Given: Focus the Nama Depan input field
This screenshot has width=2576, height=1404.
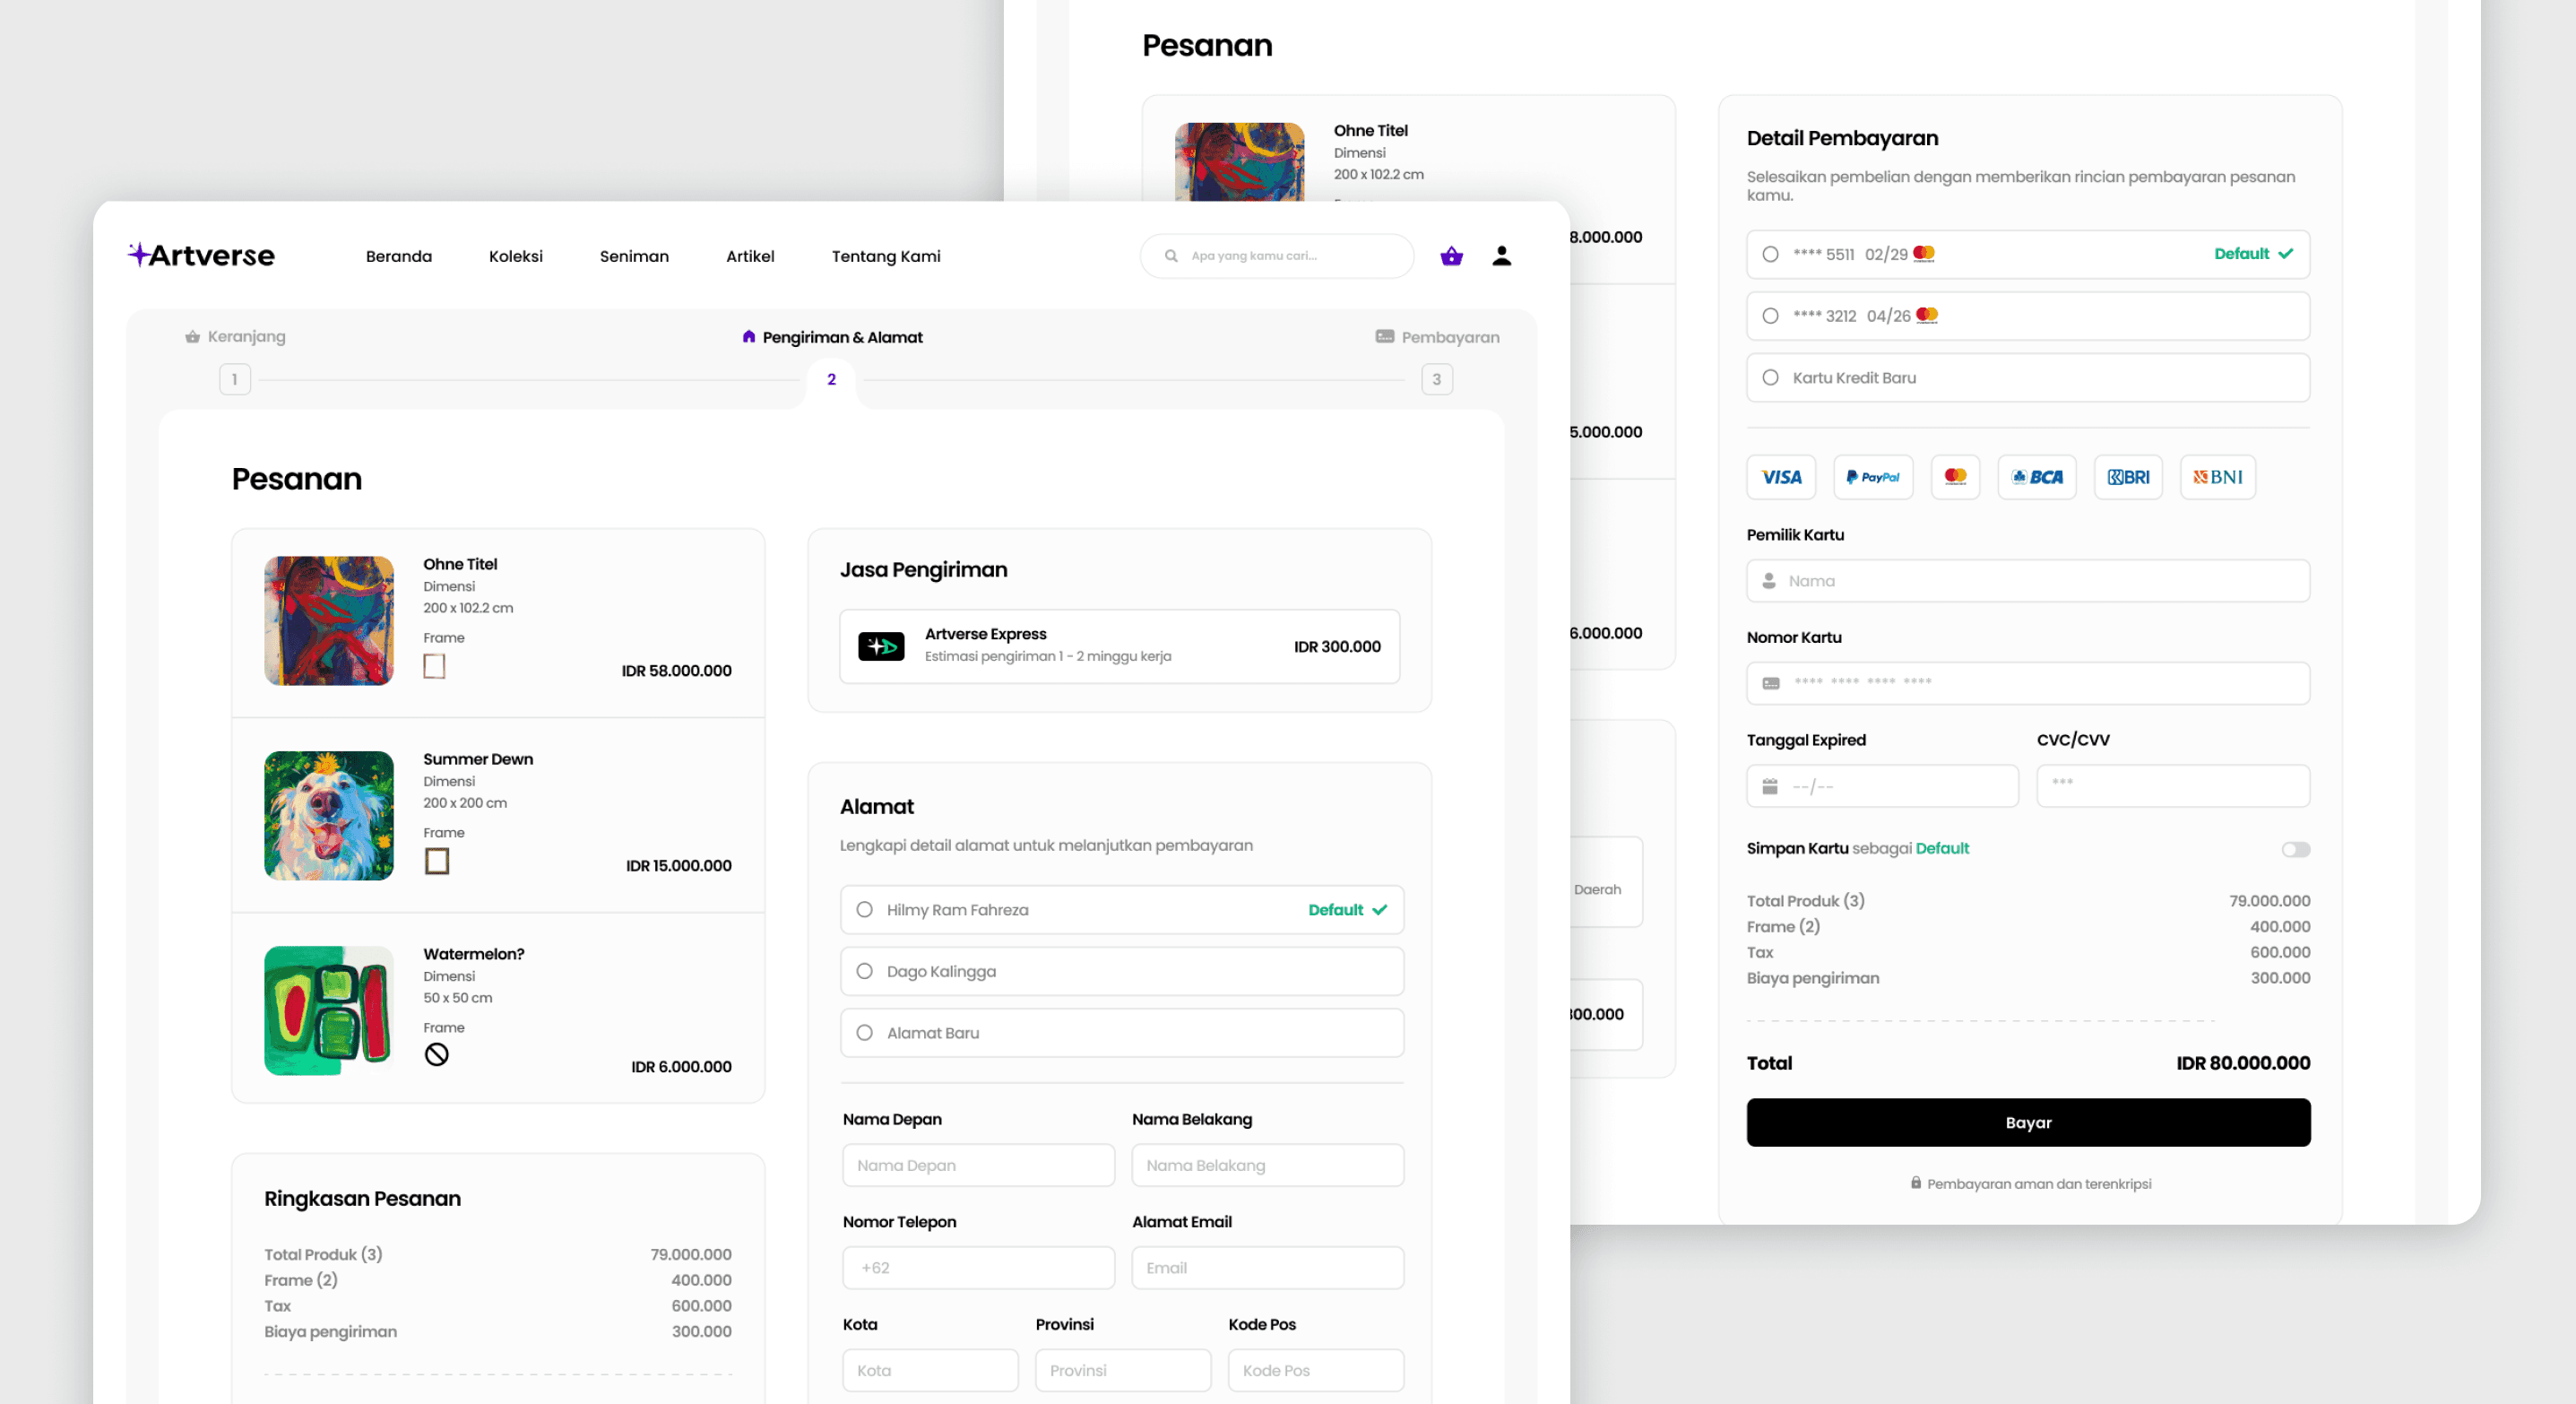Looking at the screenshot, I should pyautogui.click(x=978, y=1165).
